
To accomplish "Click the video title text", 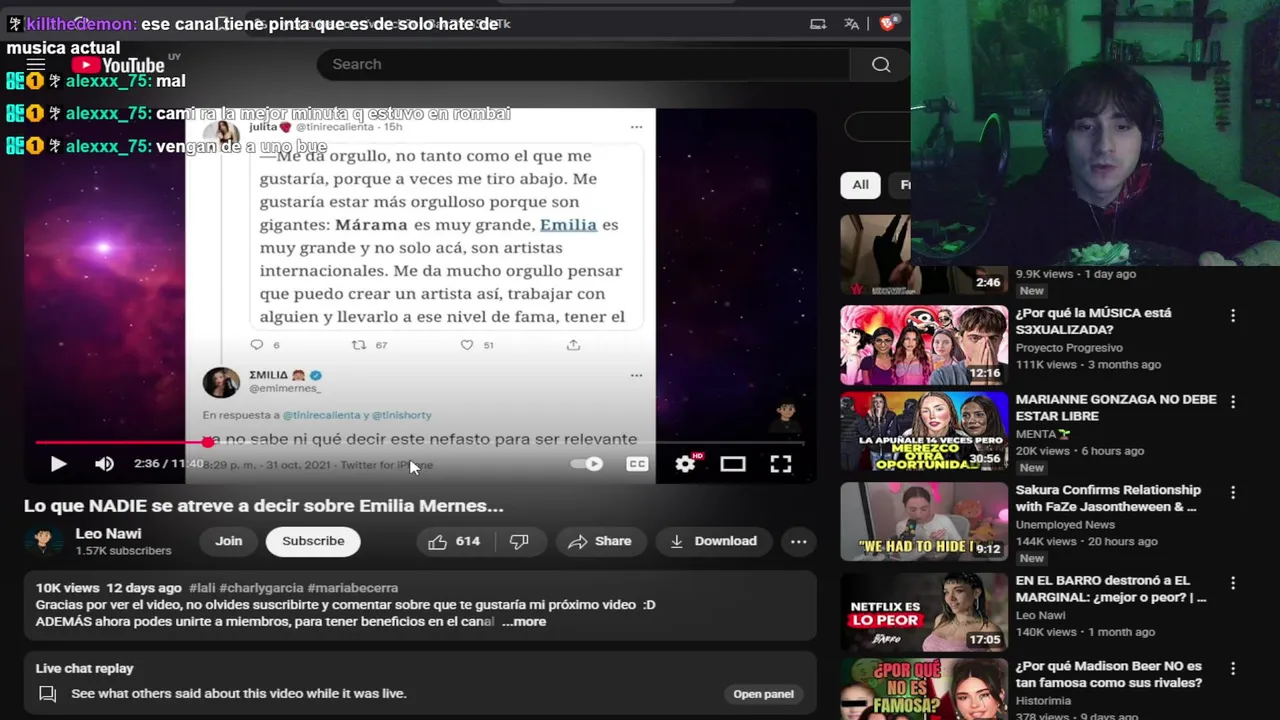I will [264, 506].
